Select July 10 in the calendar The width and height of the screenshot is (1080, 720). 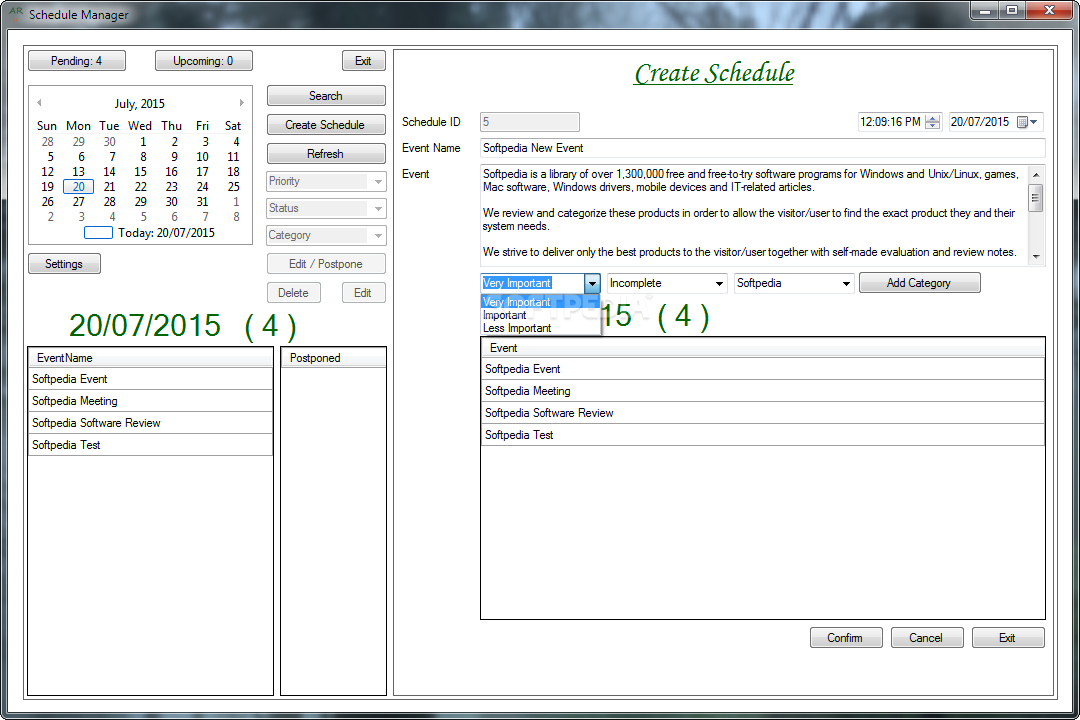click(x=202, y=156)
